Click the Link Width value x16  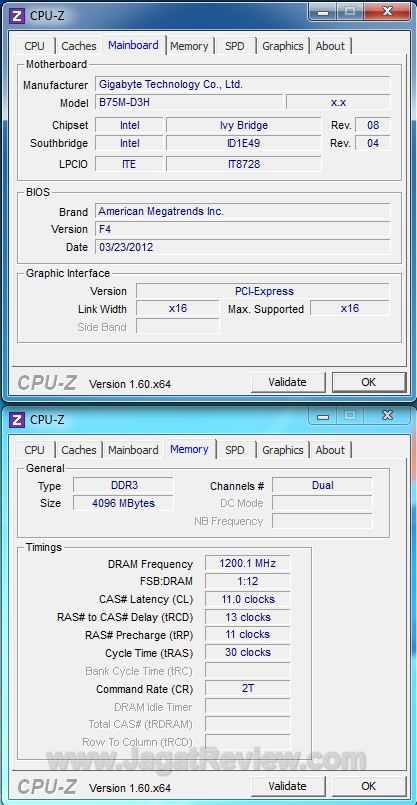(x=178, y=309)
